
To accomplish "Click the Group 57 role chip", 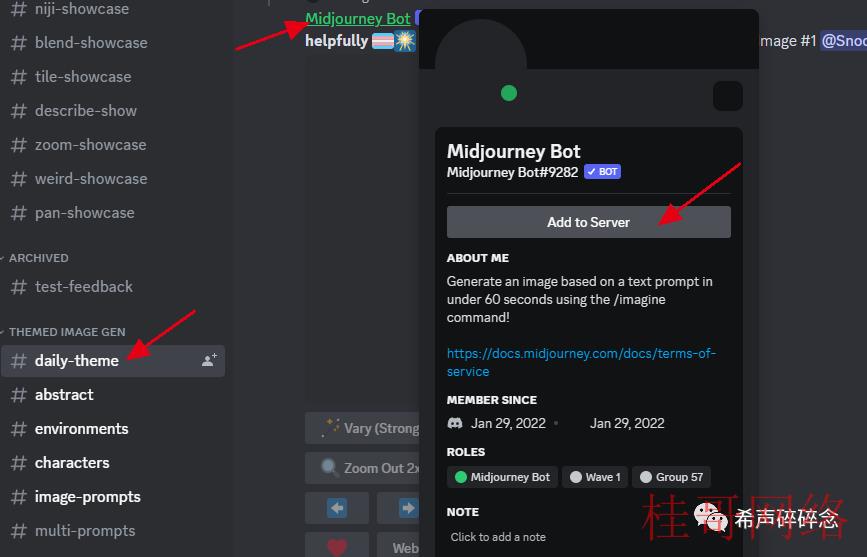I will coord(671,477).
